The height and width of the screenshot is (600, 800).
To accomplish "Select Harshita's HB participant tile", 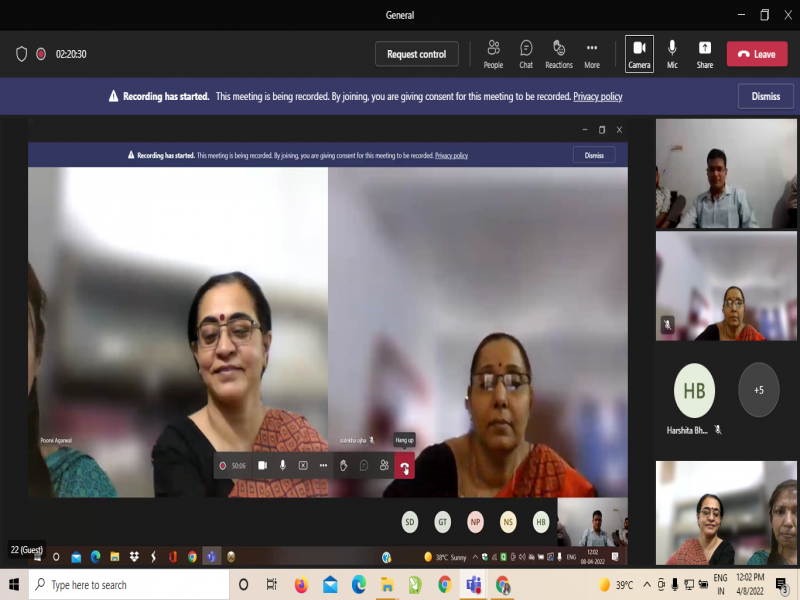I will 694,390.
